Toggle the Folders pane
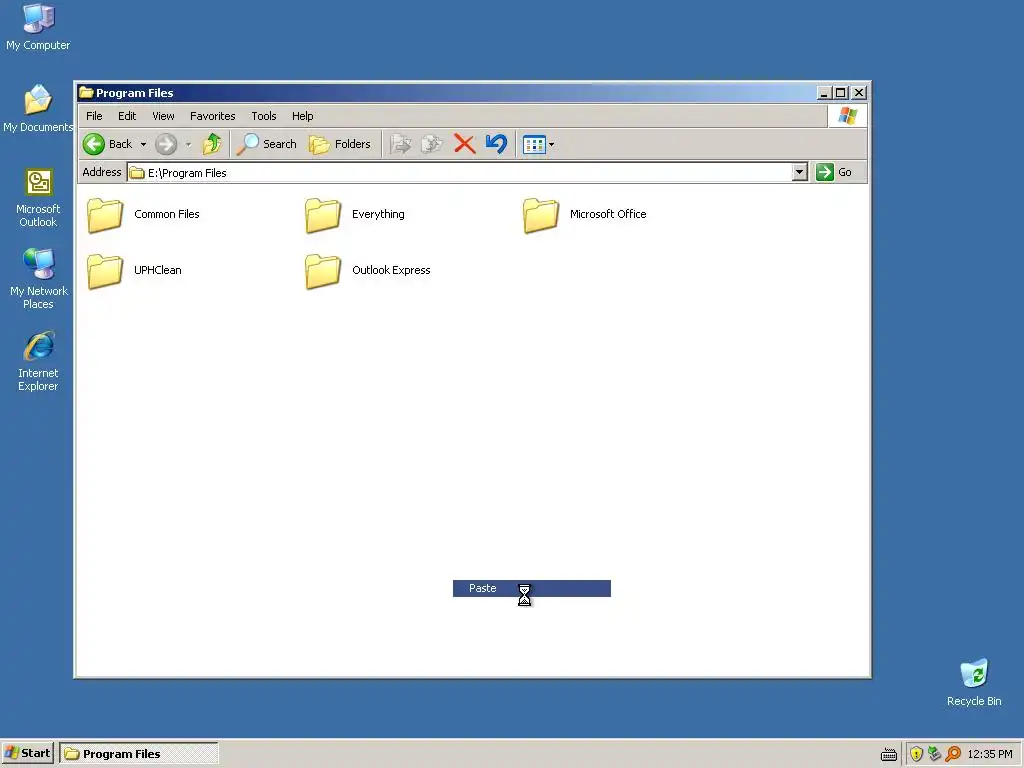1024x768 pixels. [340, 144]
